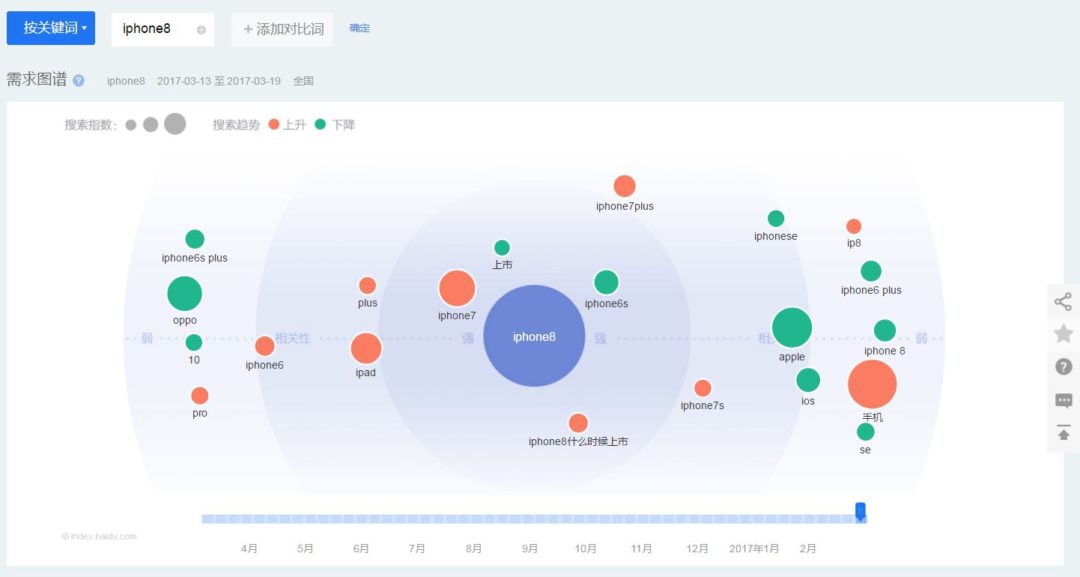Image resolution: width=1080 pixels, height=577 pixels.
Task: Clear the iphone8 keyword using the x icon
Action: tap(198, 29)
